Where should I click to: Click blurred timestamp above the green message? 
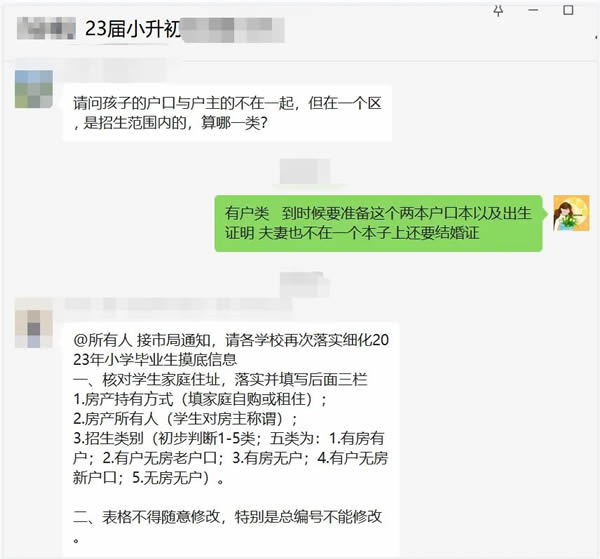pos(305,172)
